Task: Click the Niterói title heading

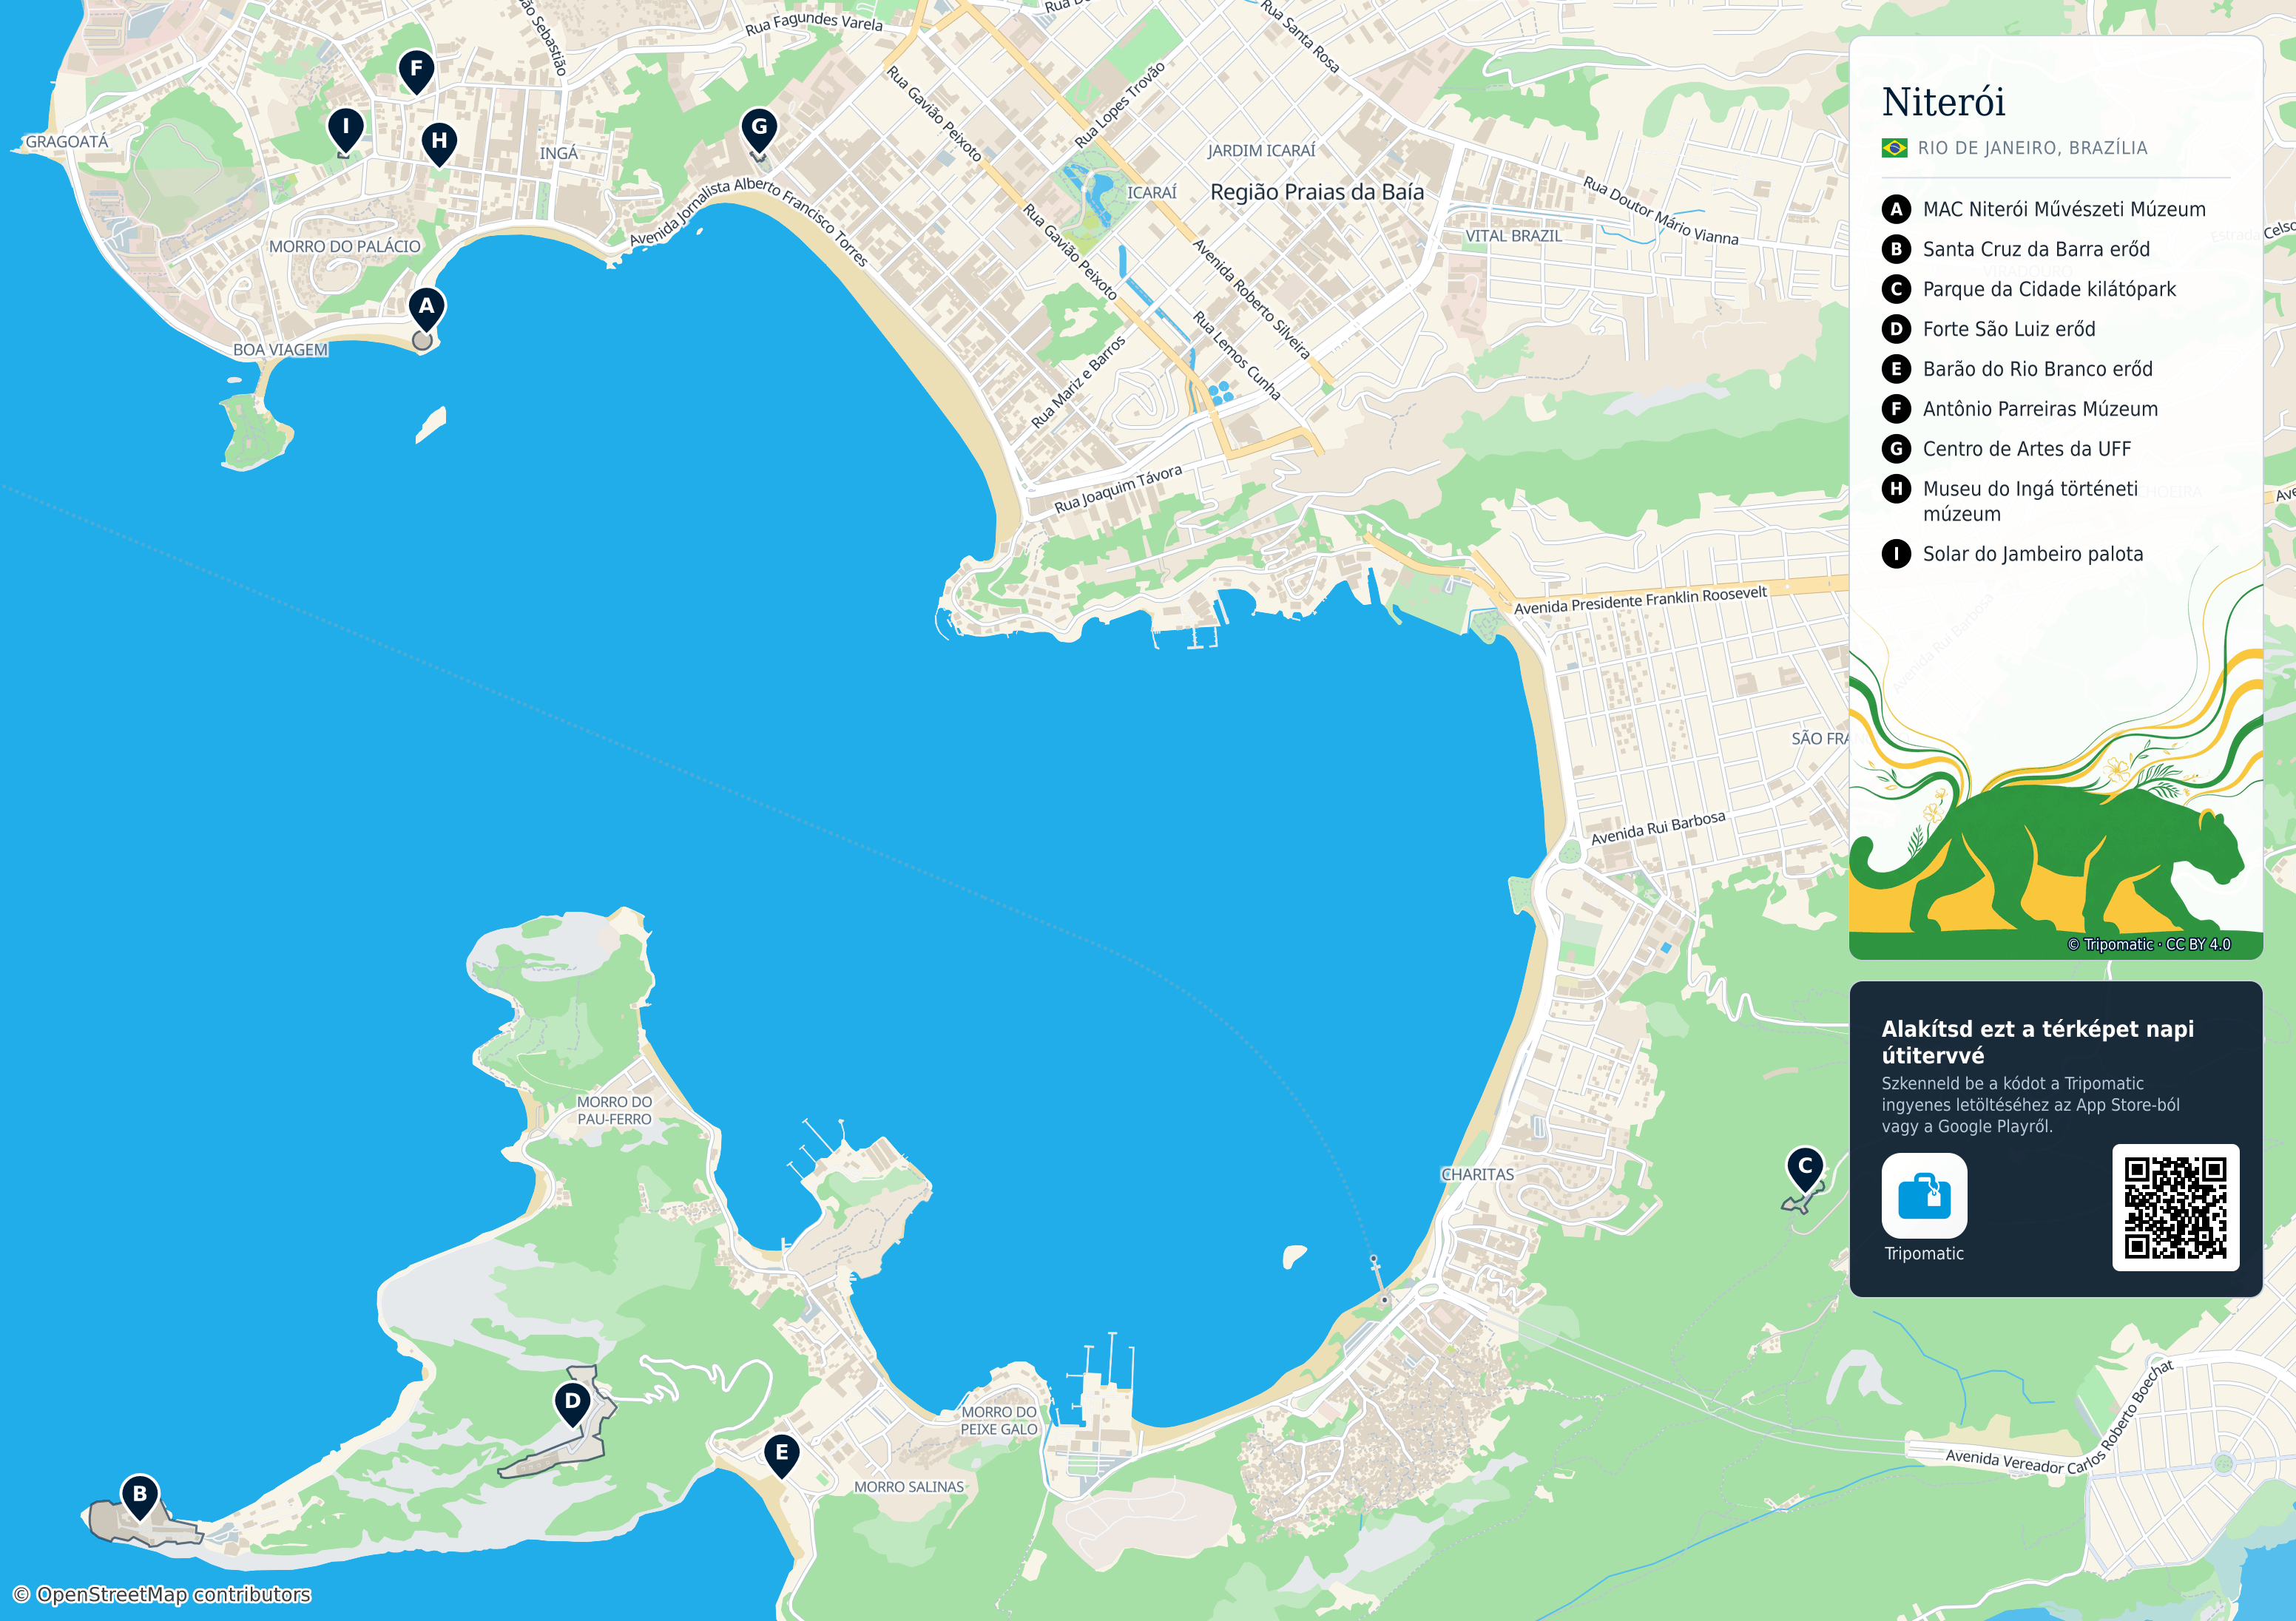Action: point(1943,102)
